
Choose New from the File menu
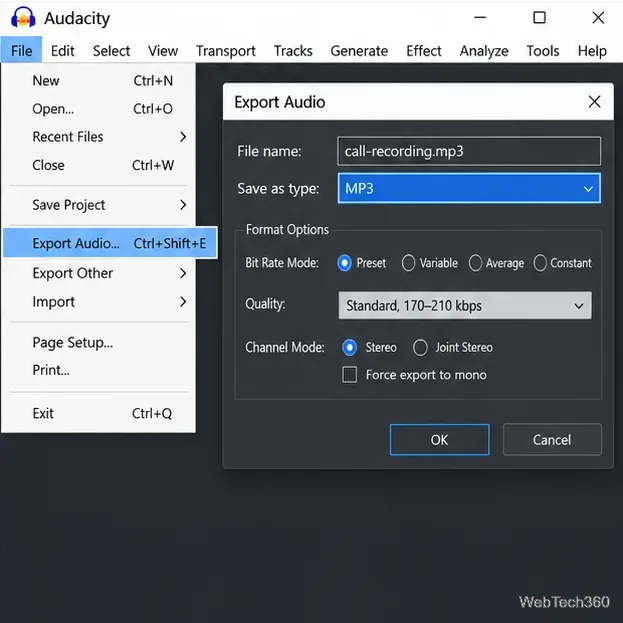tap(99, 81)
